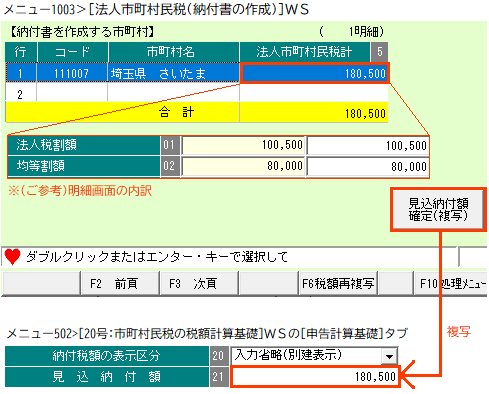Click the 見込納付額 field showing 180,500
Screen dimensions: 489x394
315,377
